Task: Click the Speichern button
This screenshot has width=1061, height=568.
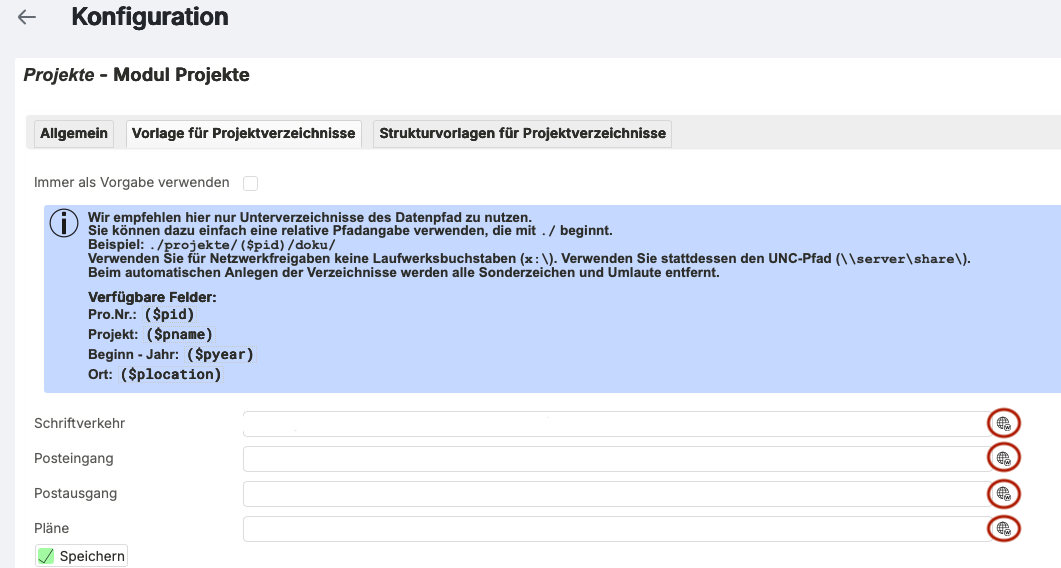Action: point(82,556)
